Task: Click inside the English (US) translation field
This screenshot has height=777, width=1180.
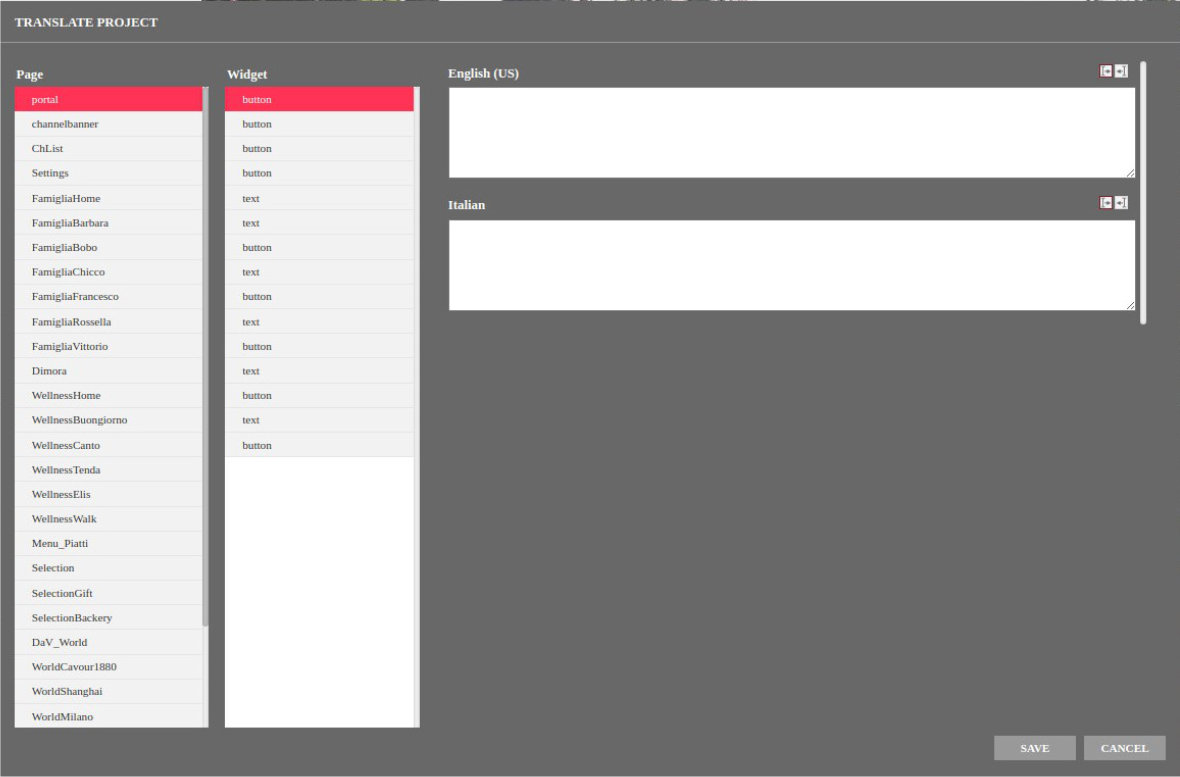Action: [x=790, y=132]
